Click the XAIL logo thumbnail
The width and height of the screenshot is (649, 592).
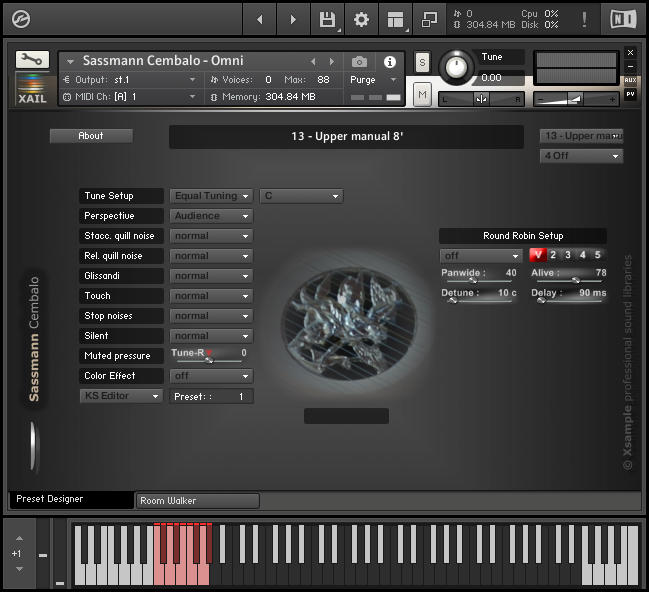click(32, 89)
